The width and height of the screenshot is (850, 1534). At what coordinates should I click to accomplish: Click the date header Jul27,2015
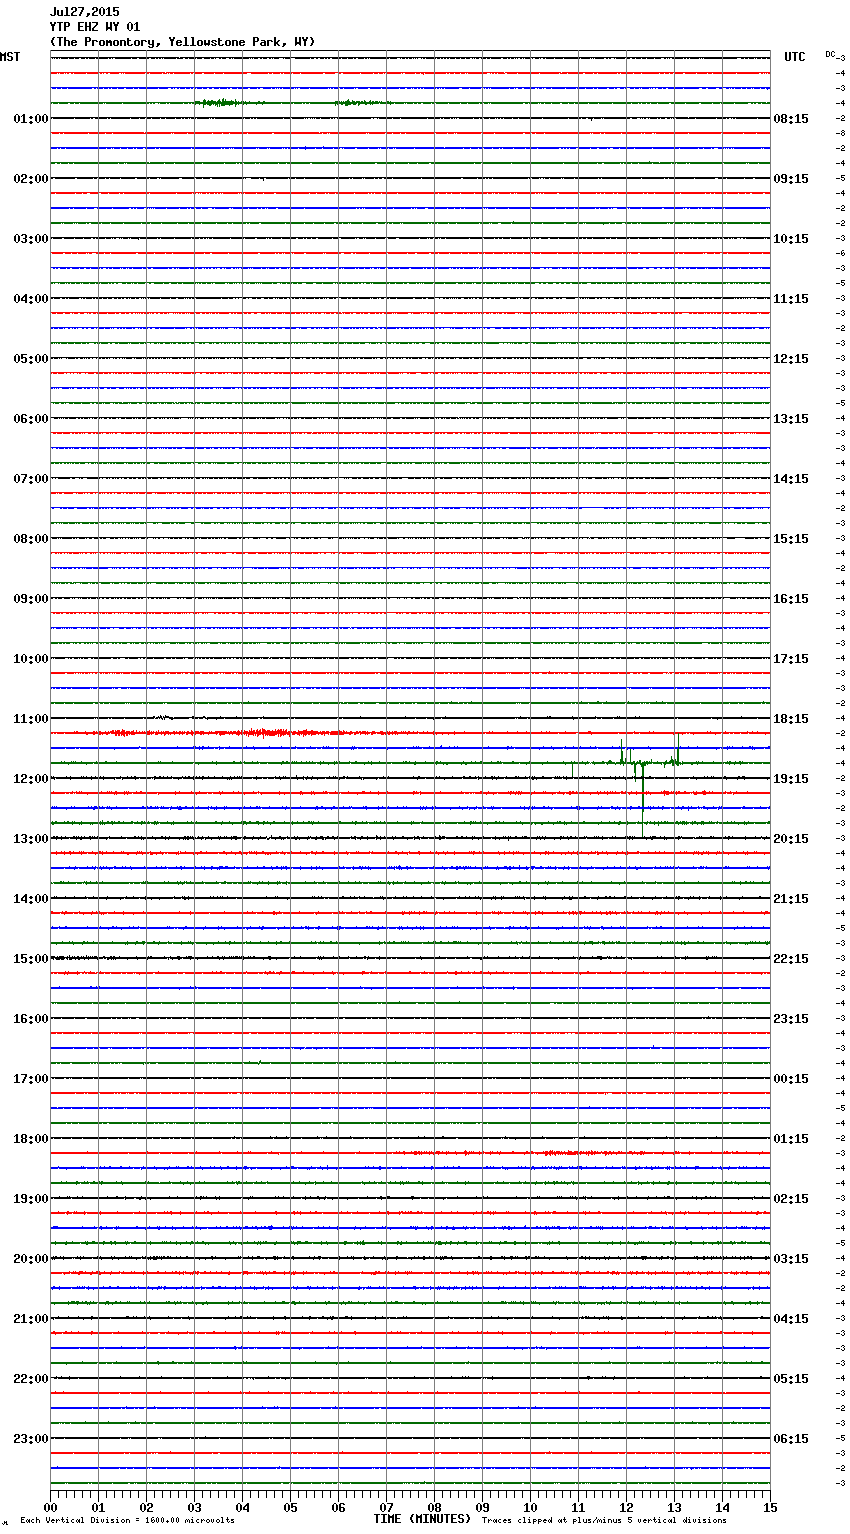(84, 12)
